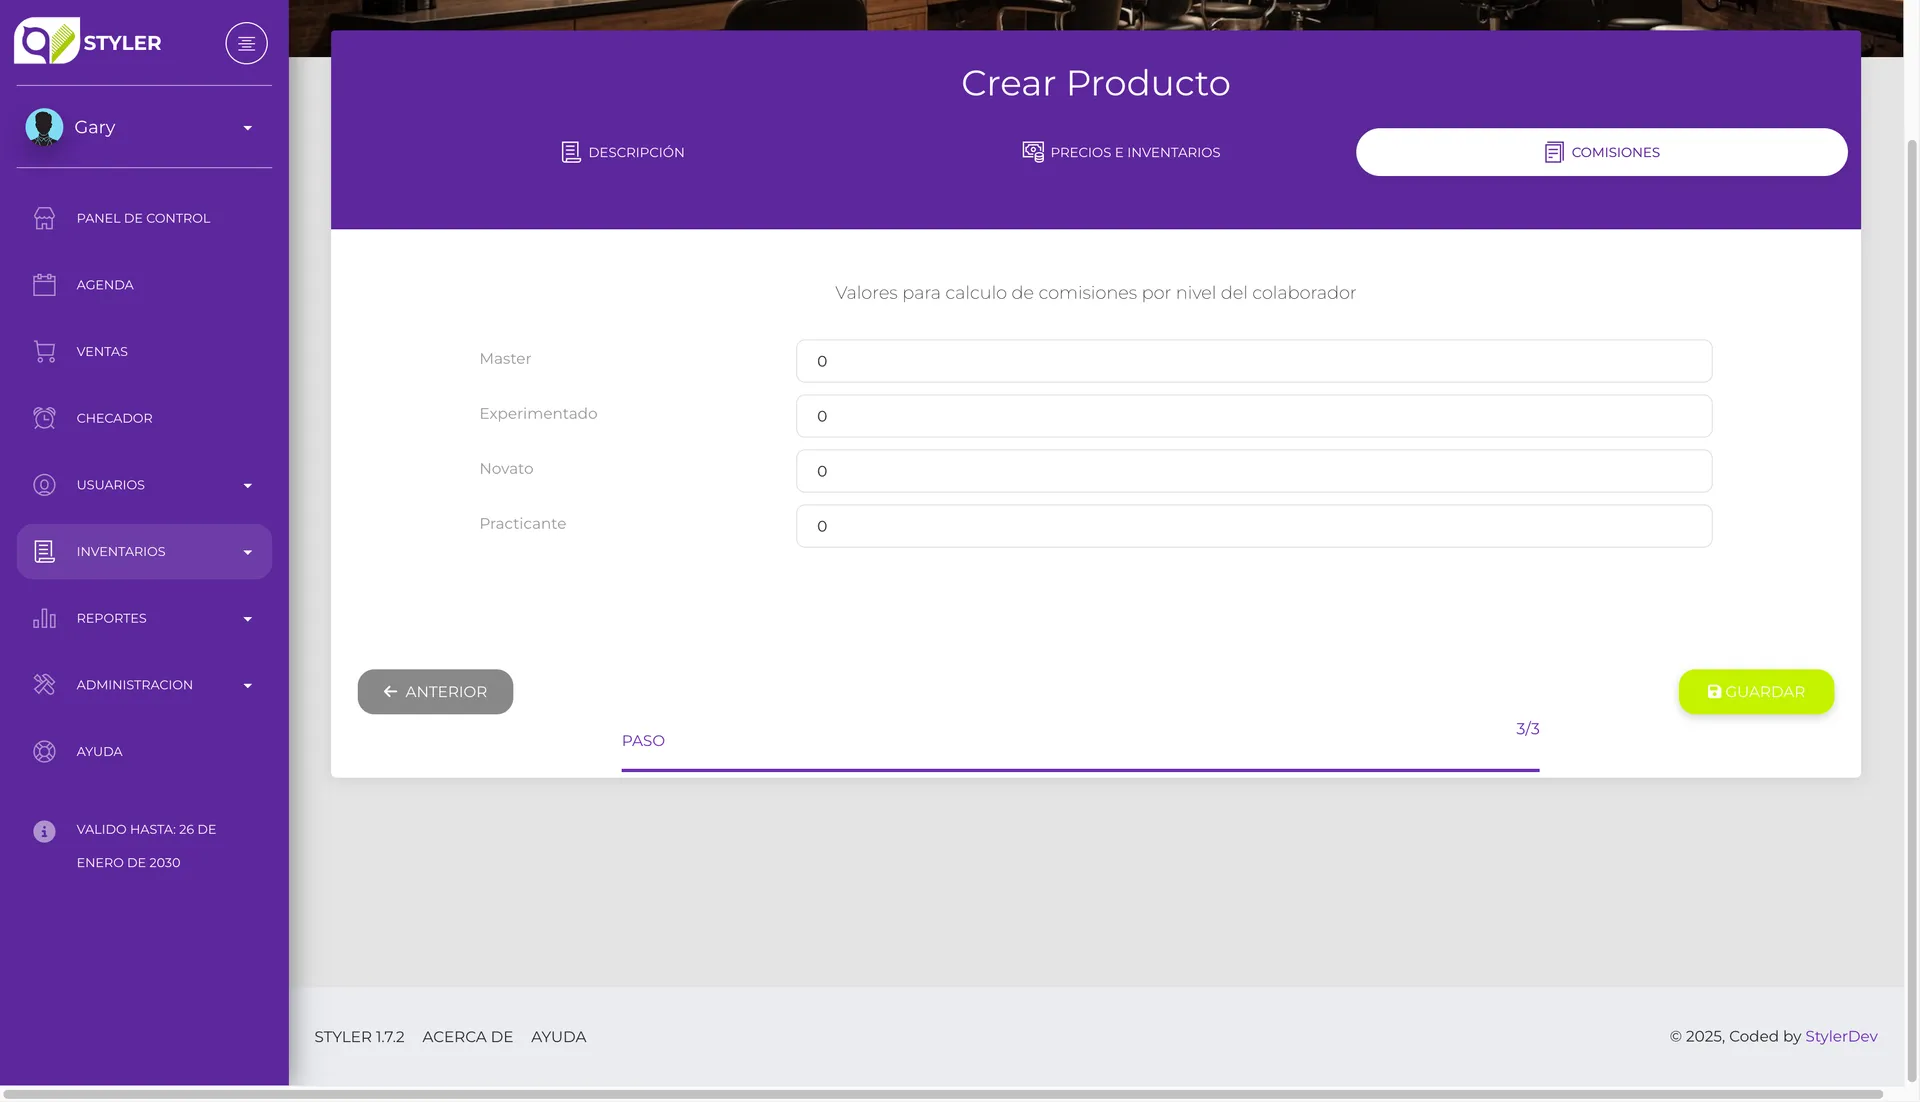Click 'Valido Hasta: 26 de Enero de 2030' text
Screen dimensions: 1920x1102
pyautogui.click(x=146, y=846)
